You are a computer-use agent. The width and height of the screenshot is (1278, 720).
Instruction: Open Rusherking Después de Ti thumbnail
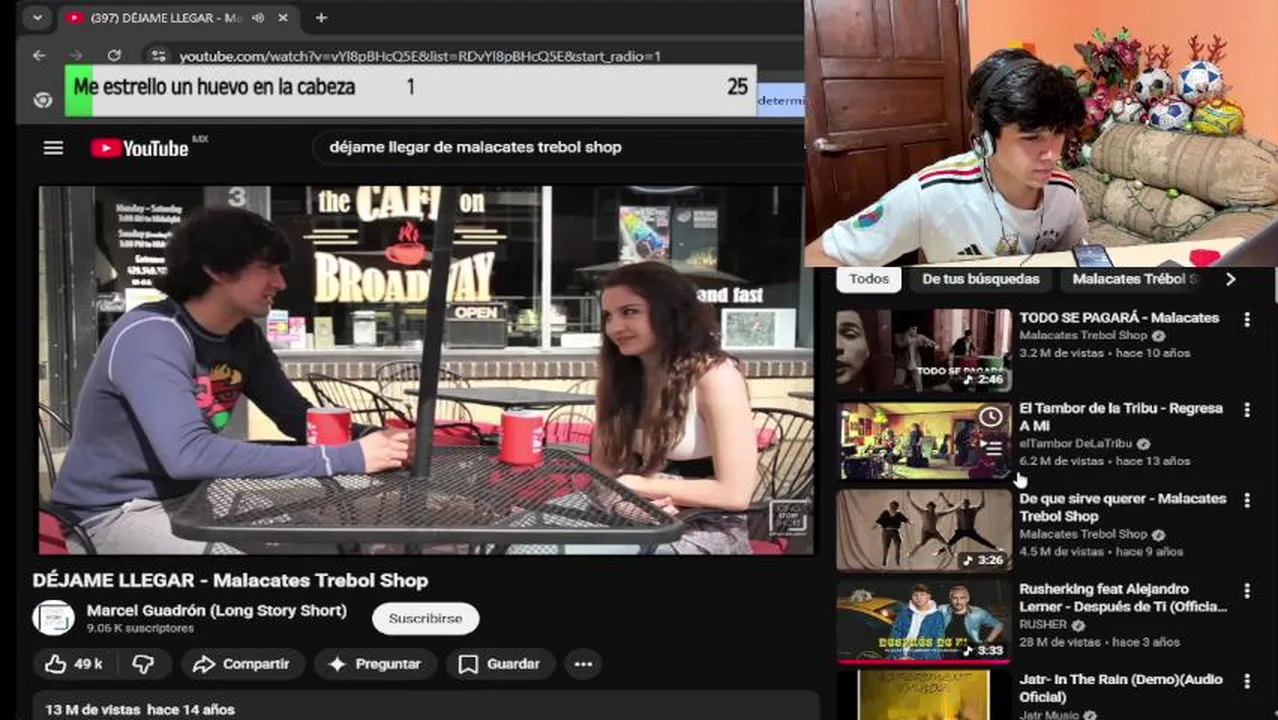(924, 621)
